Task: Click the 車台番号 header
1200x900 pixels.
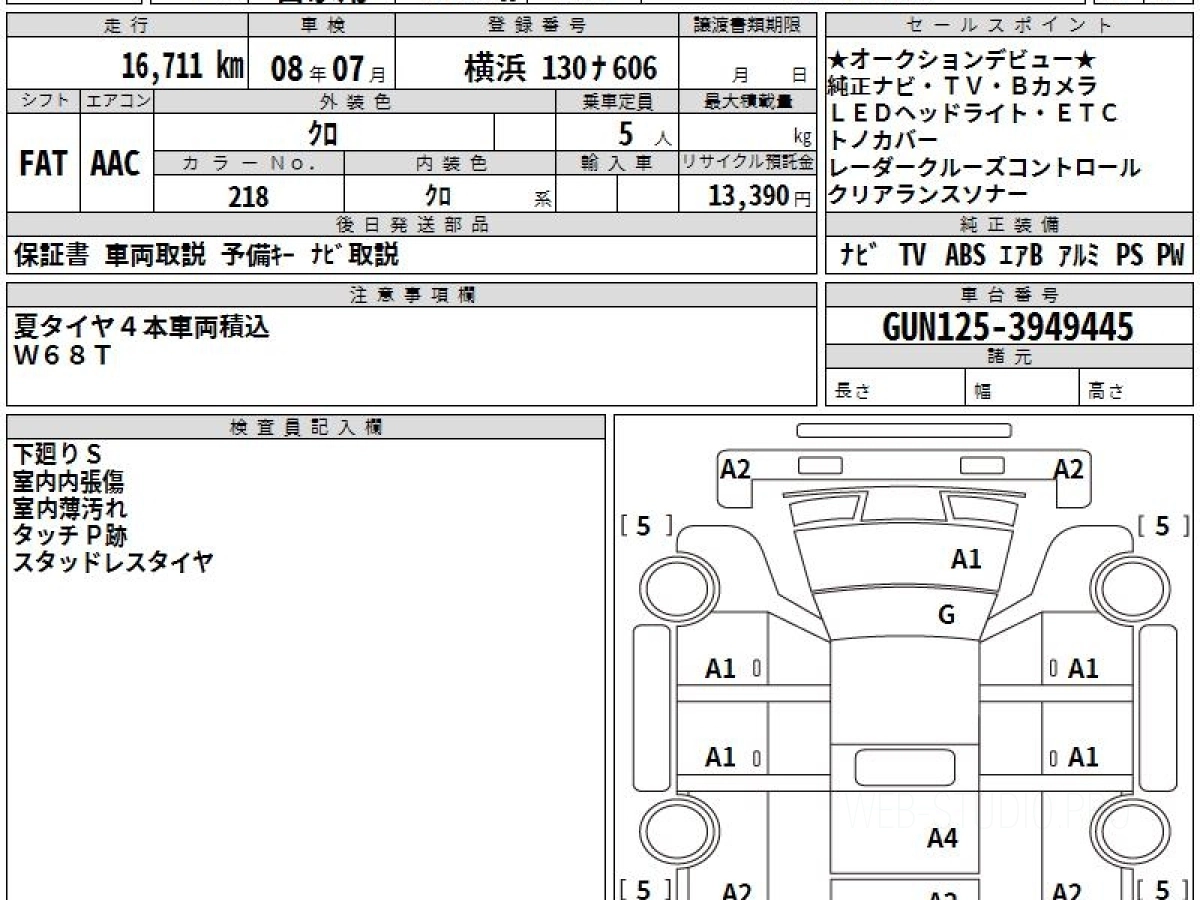Action: coord(1009,295)
